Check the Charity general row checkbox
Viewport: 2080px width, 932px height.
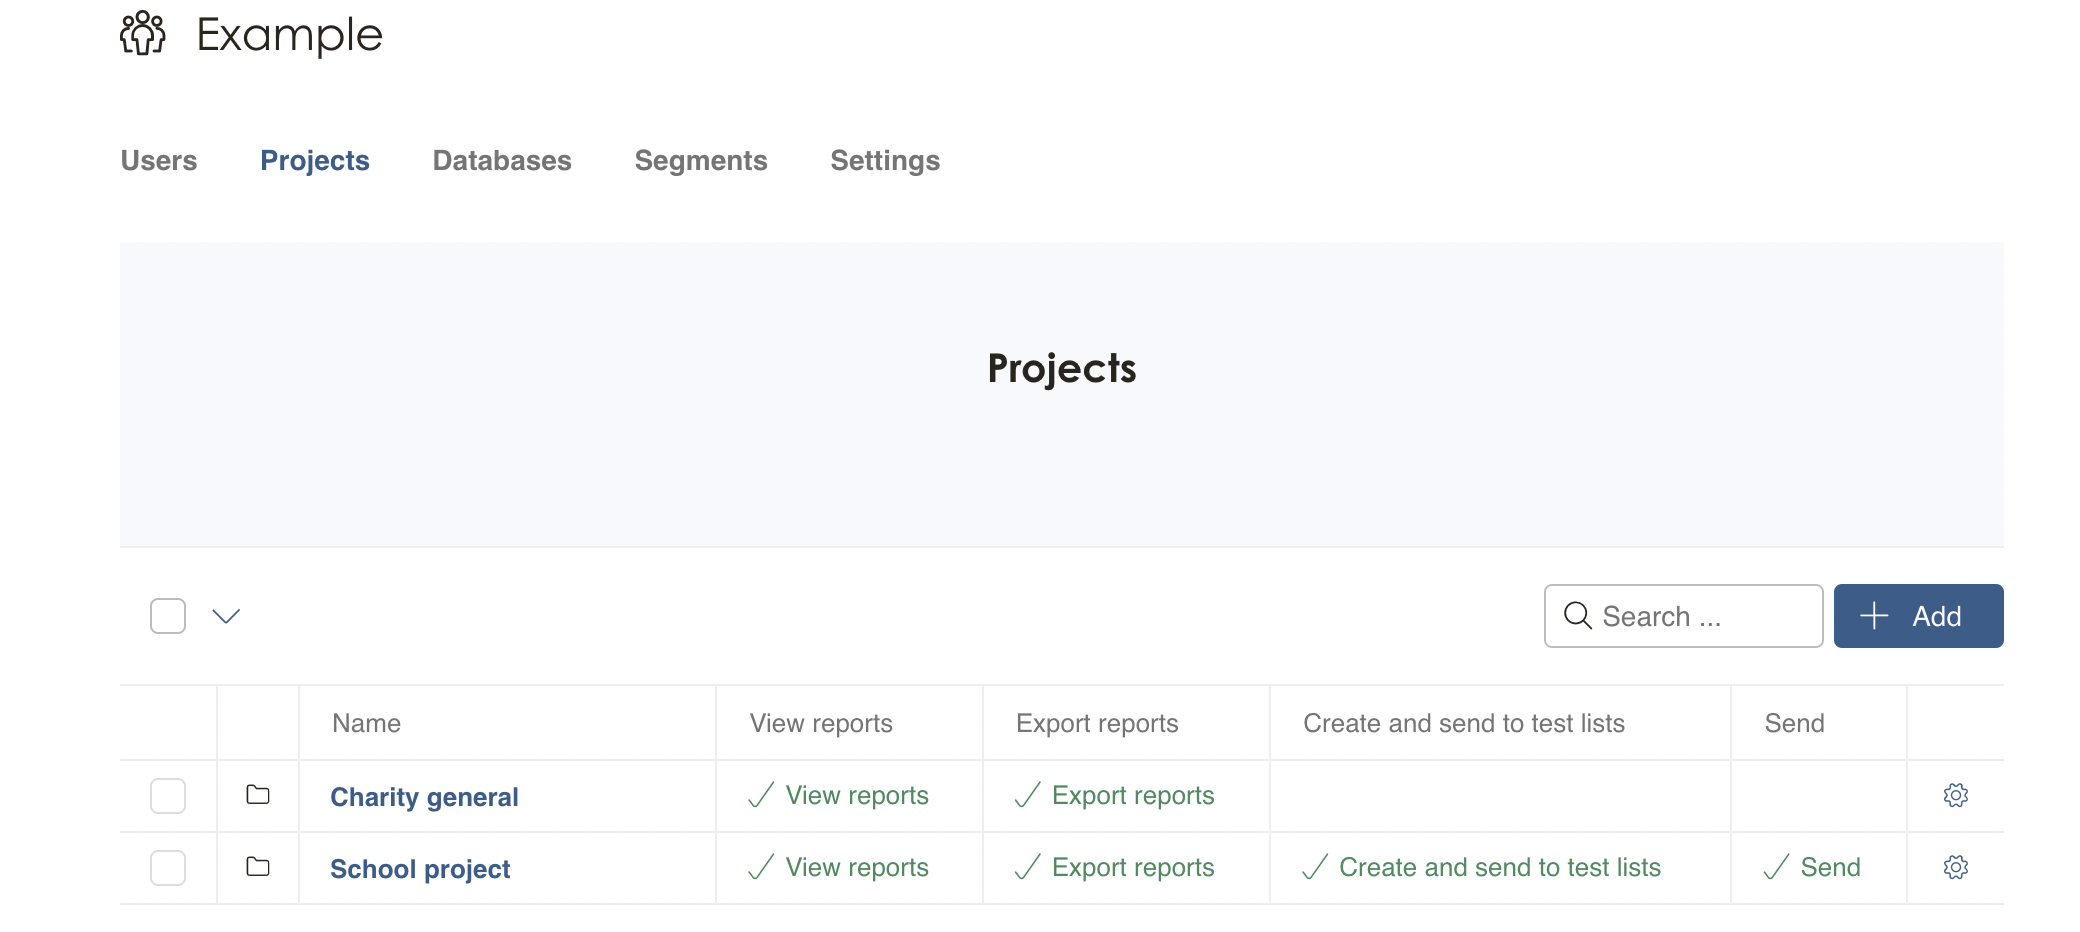pyautogui.click(x=168, y=796)
